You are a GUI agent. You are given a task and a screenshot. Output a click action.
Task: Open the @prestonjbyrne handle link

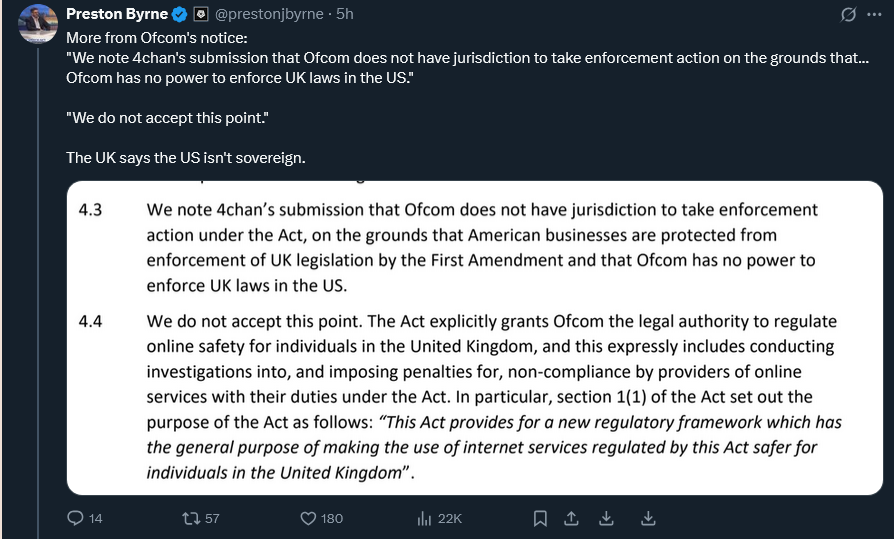tap(272, 14)
